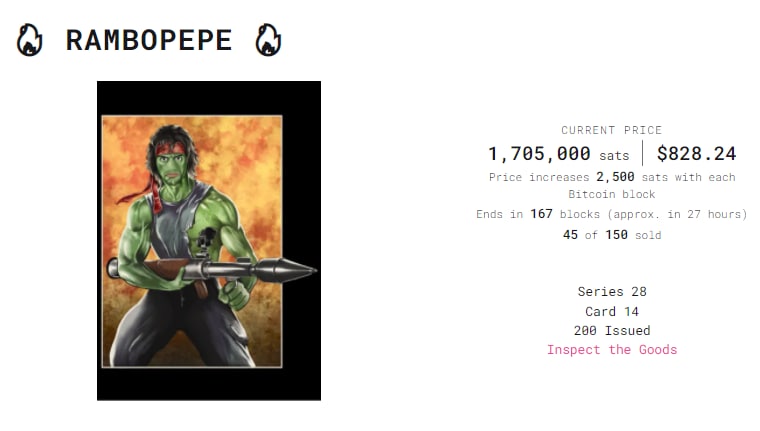Click the flame icon left of RAMBOPEPE
Image resolution: width=760 pixels, height=431 pixels.
point(30,40)
